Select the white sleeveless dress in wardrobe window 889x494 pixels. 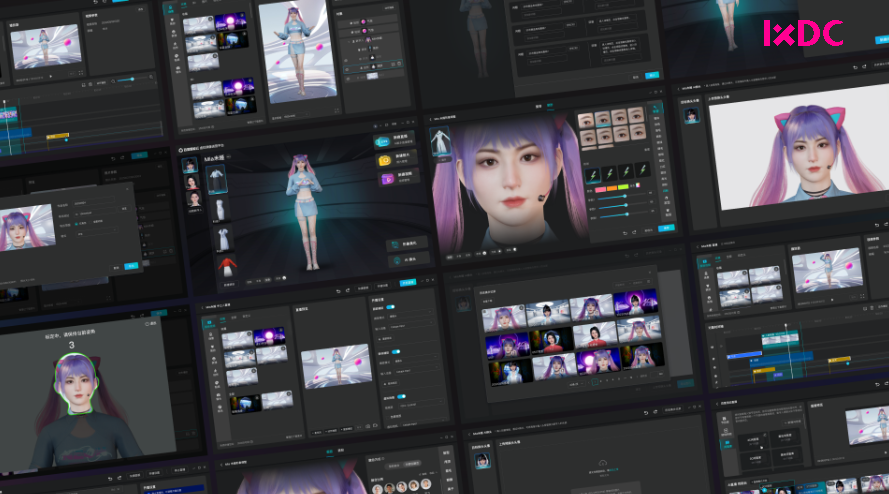pos(219,209)
